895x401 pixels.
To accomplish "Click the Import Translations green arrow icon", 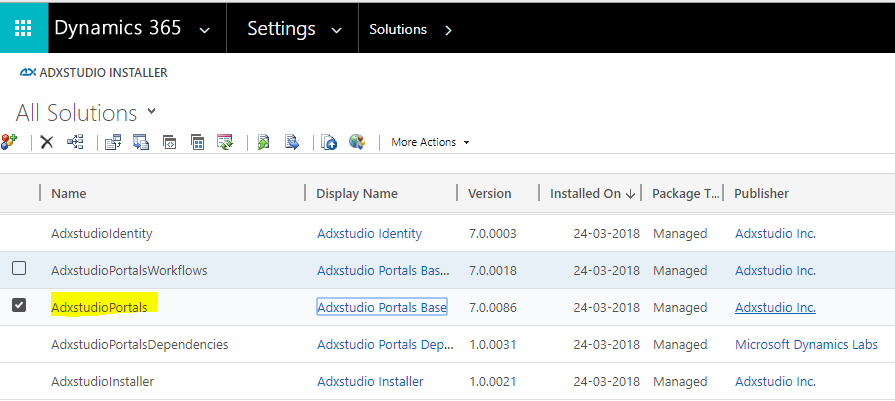I will (263, 142).
